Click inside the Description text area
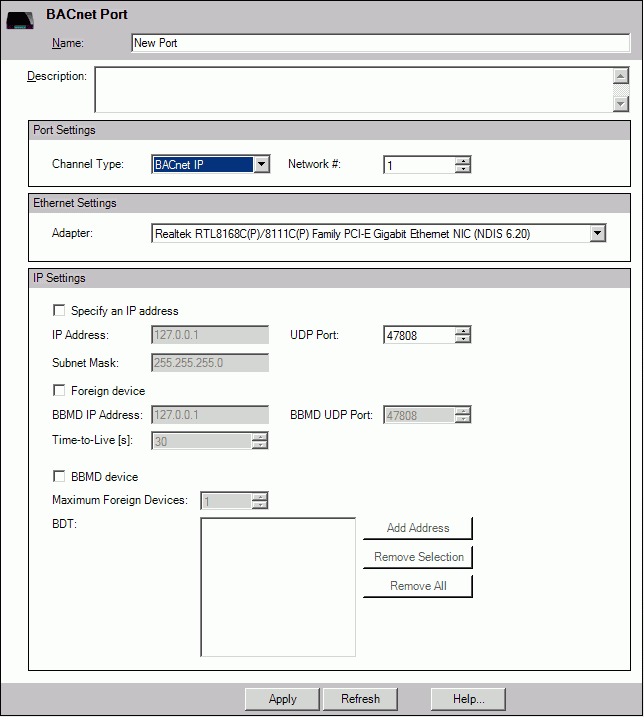Screen dimensions: 644x717 point(353,90)
